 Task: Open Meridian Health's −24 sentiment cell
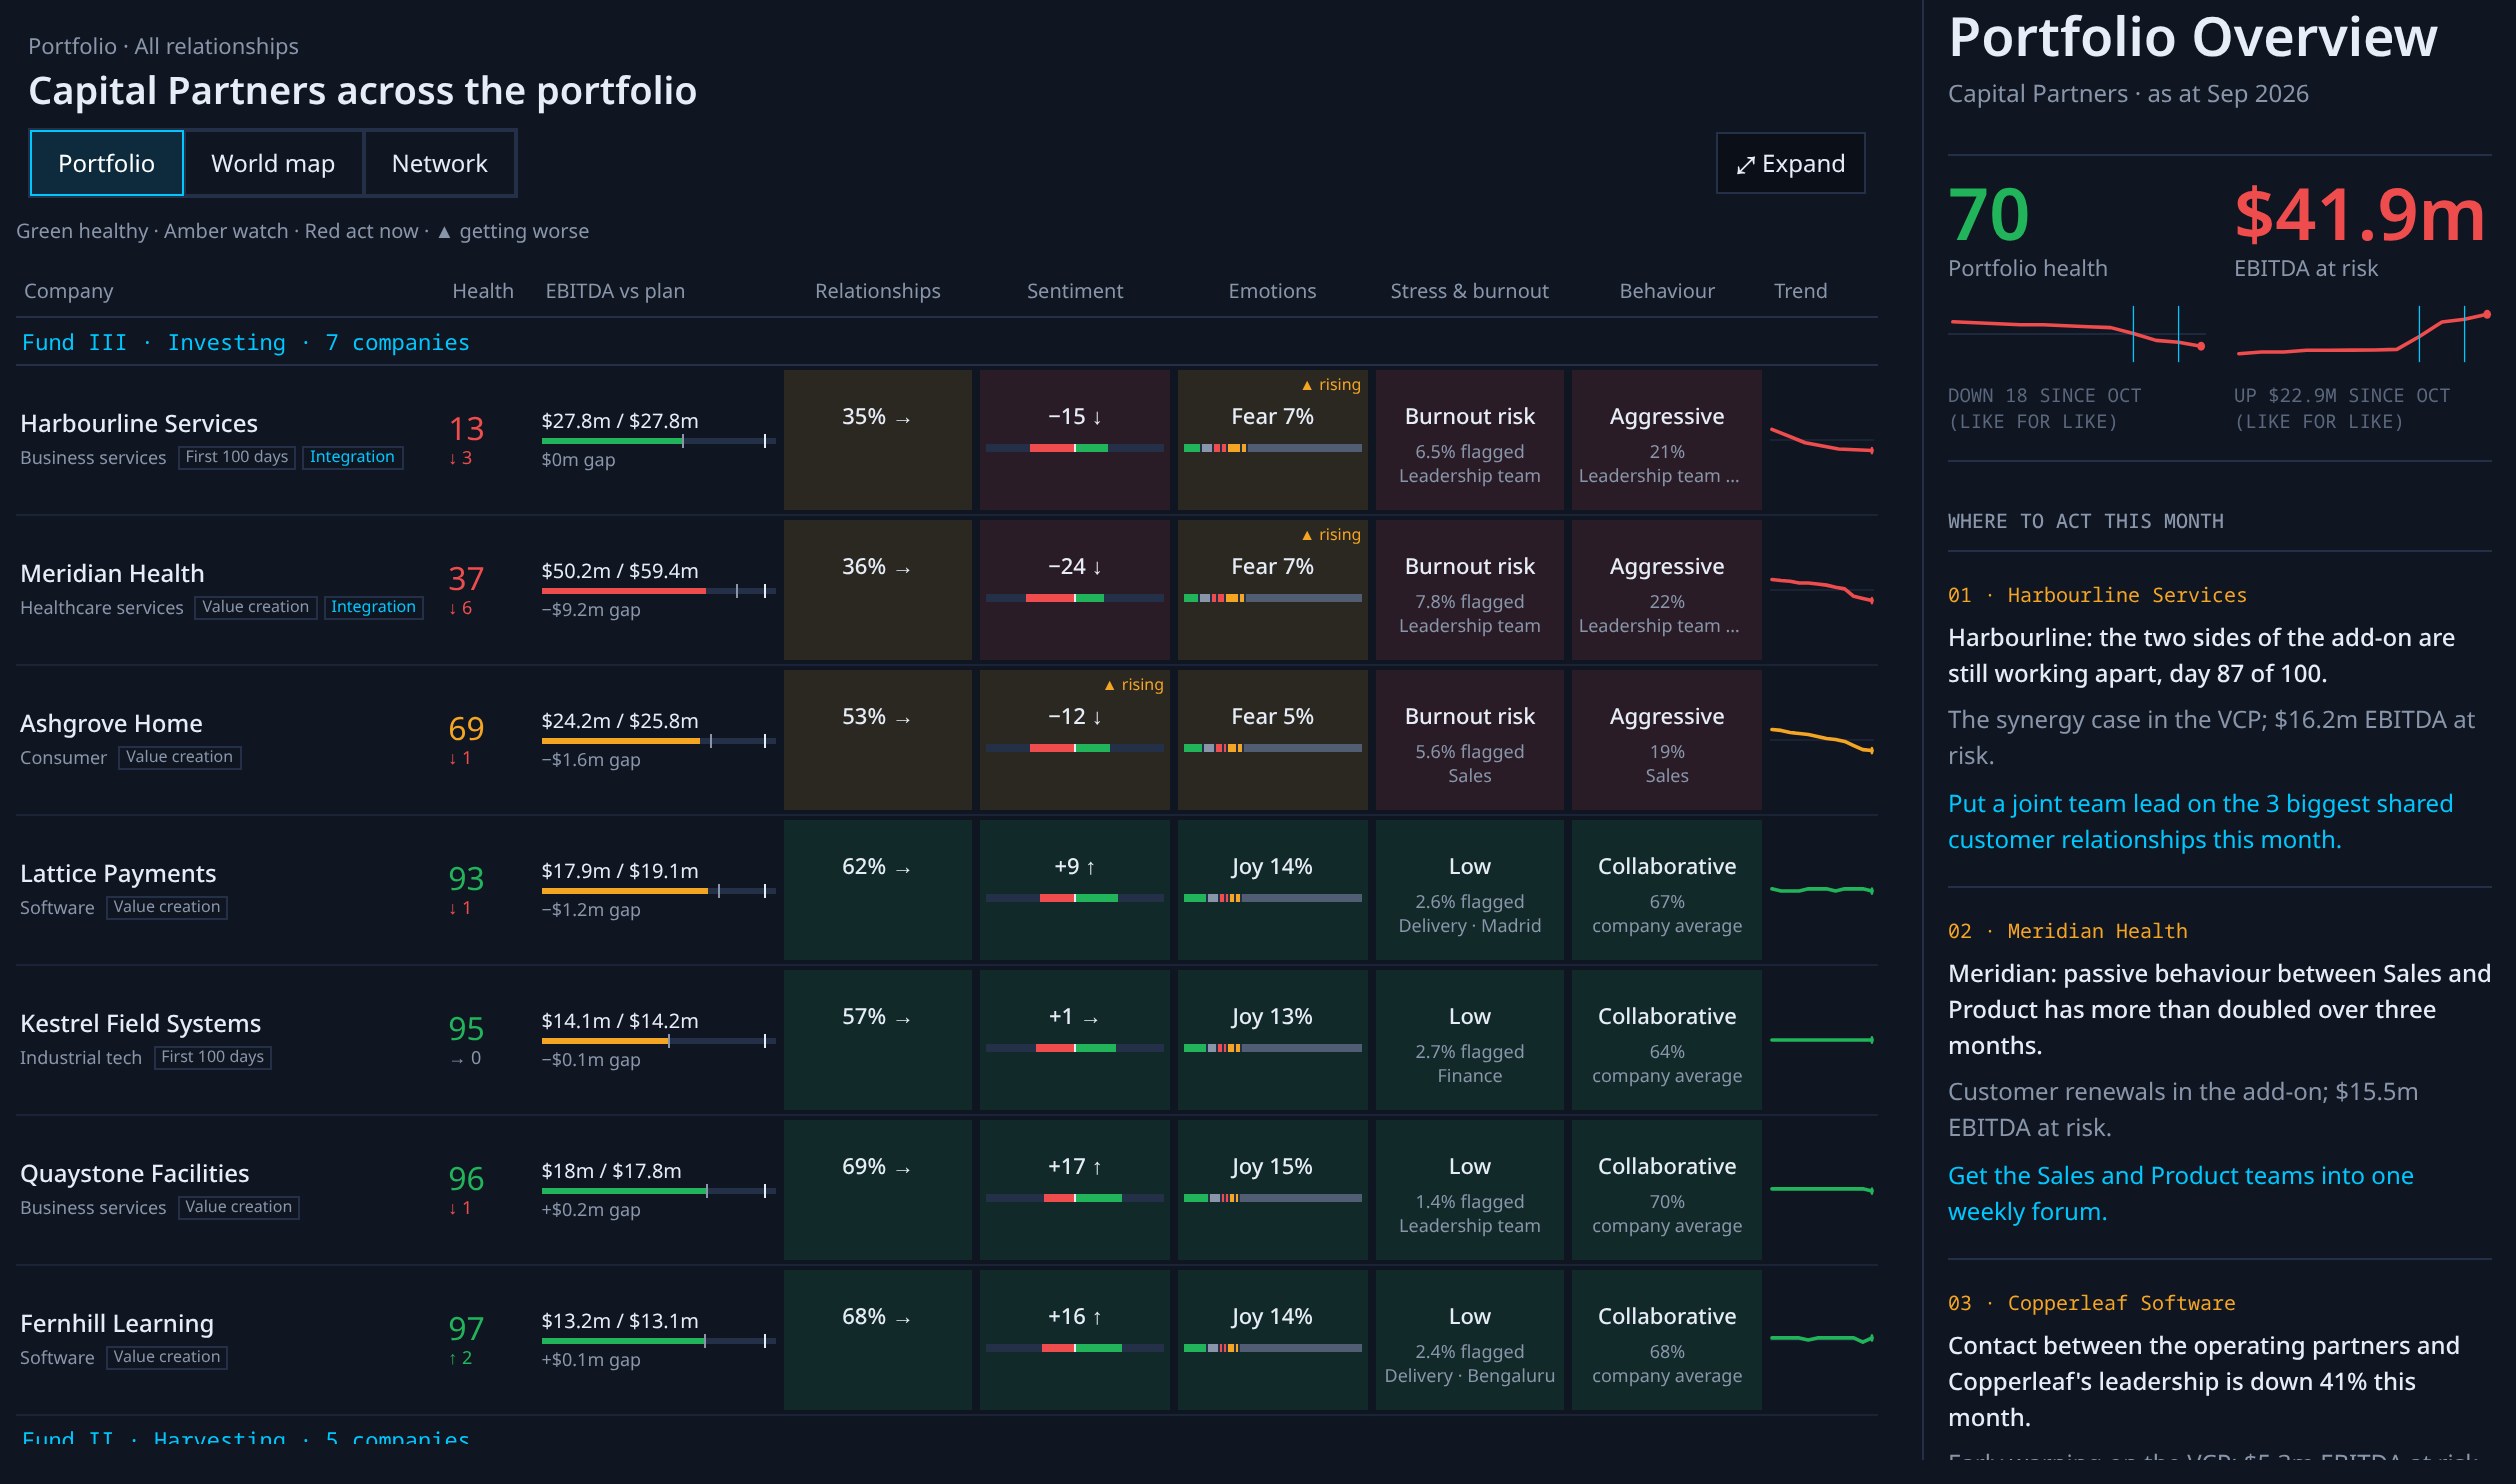coord(1074,590)
